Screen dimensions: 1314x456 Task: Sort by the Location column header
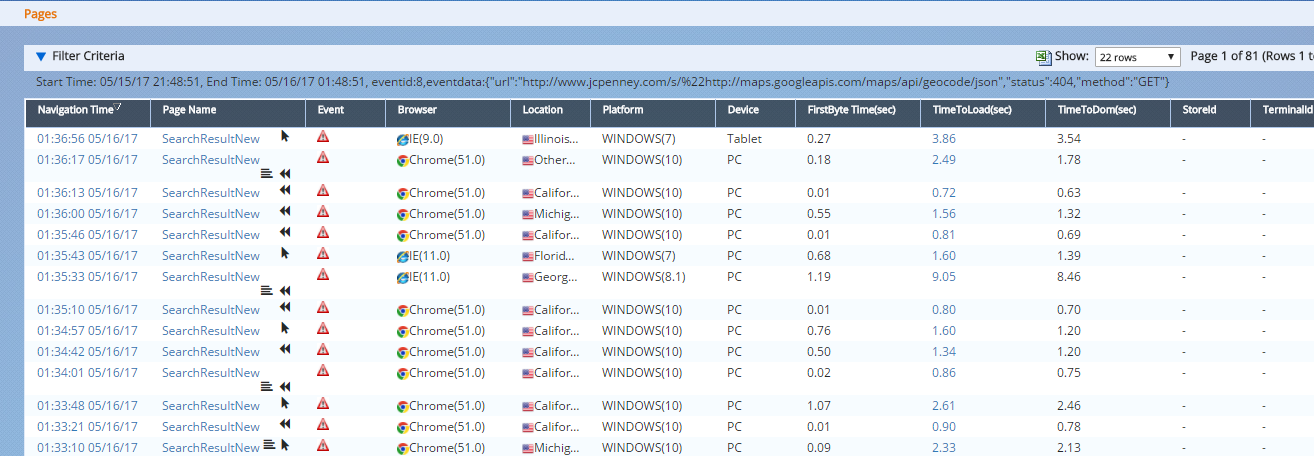(x=543, y=110)
